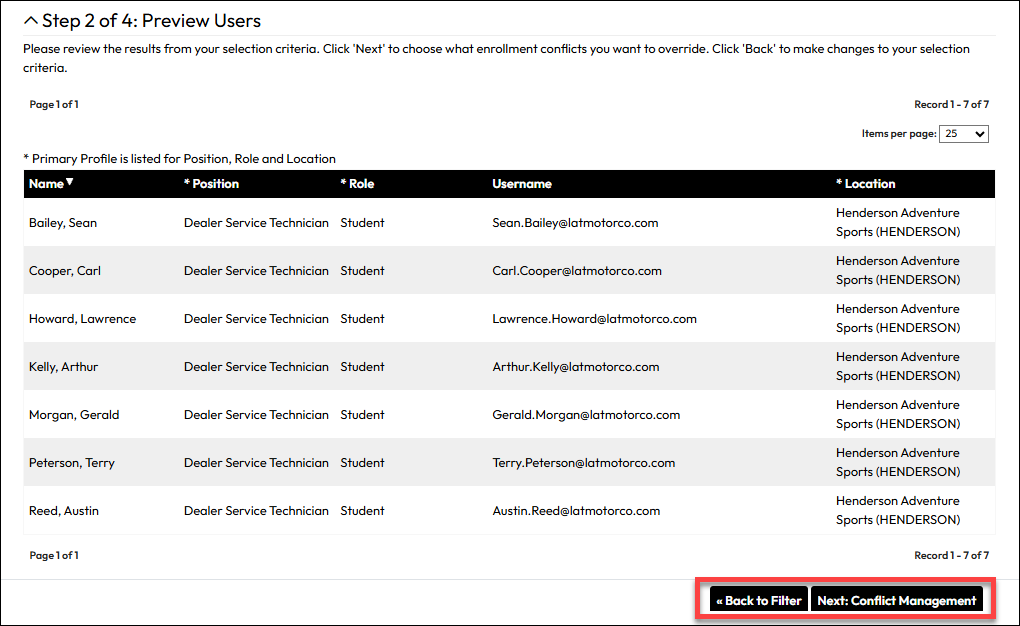Click the Username column header
Image resolution: width=1020 pixels, height=626 pixels.
(522, 184)
